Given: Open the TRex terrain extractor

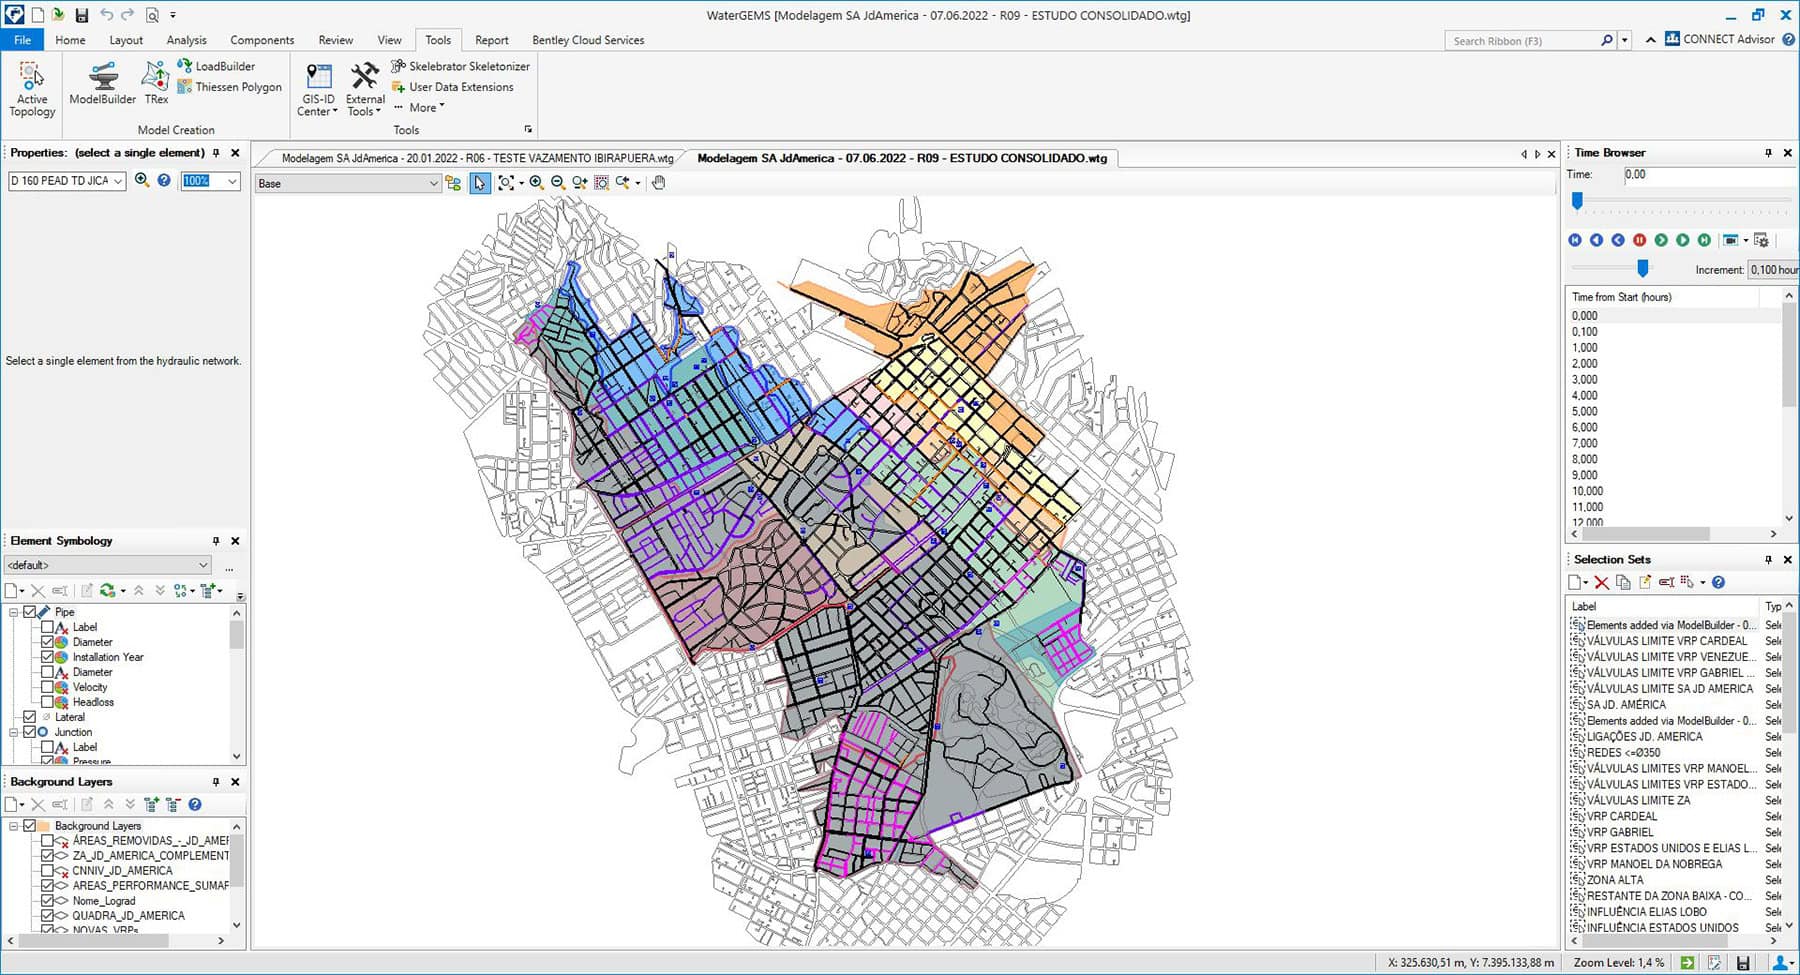Looking at the screenshot, I should (x=156, y=83).
